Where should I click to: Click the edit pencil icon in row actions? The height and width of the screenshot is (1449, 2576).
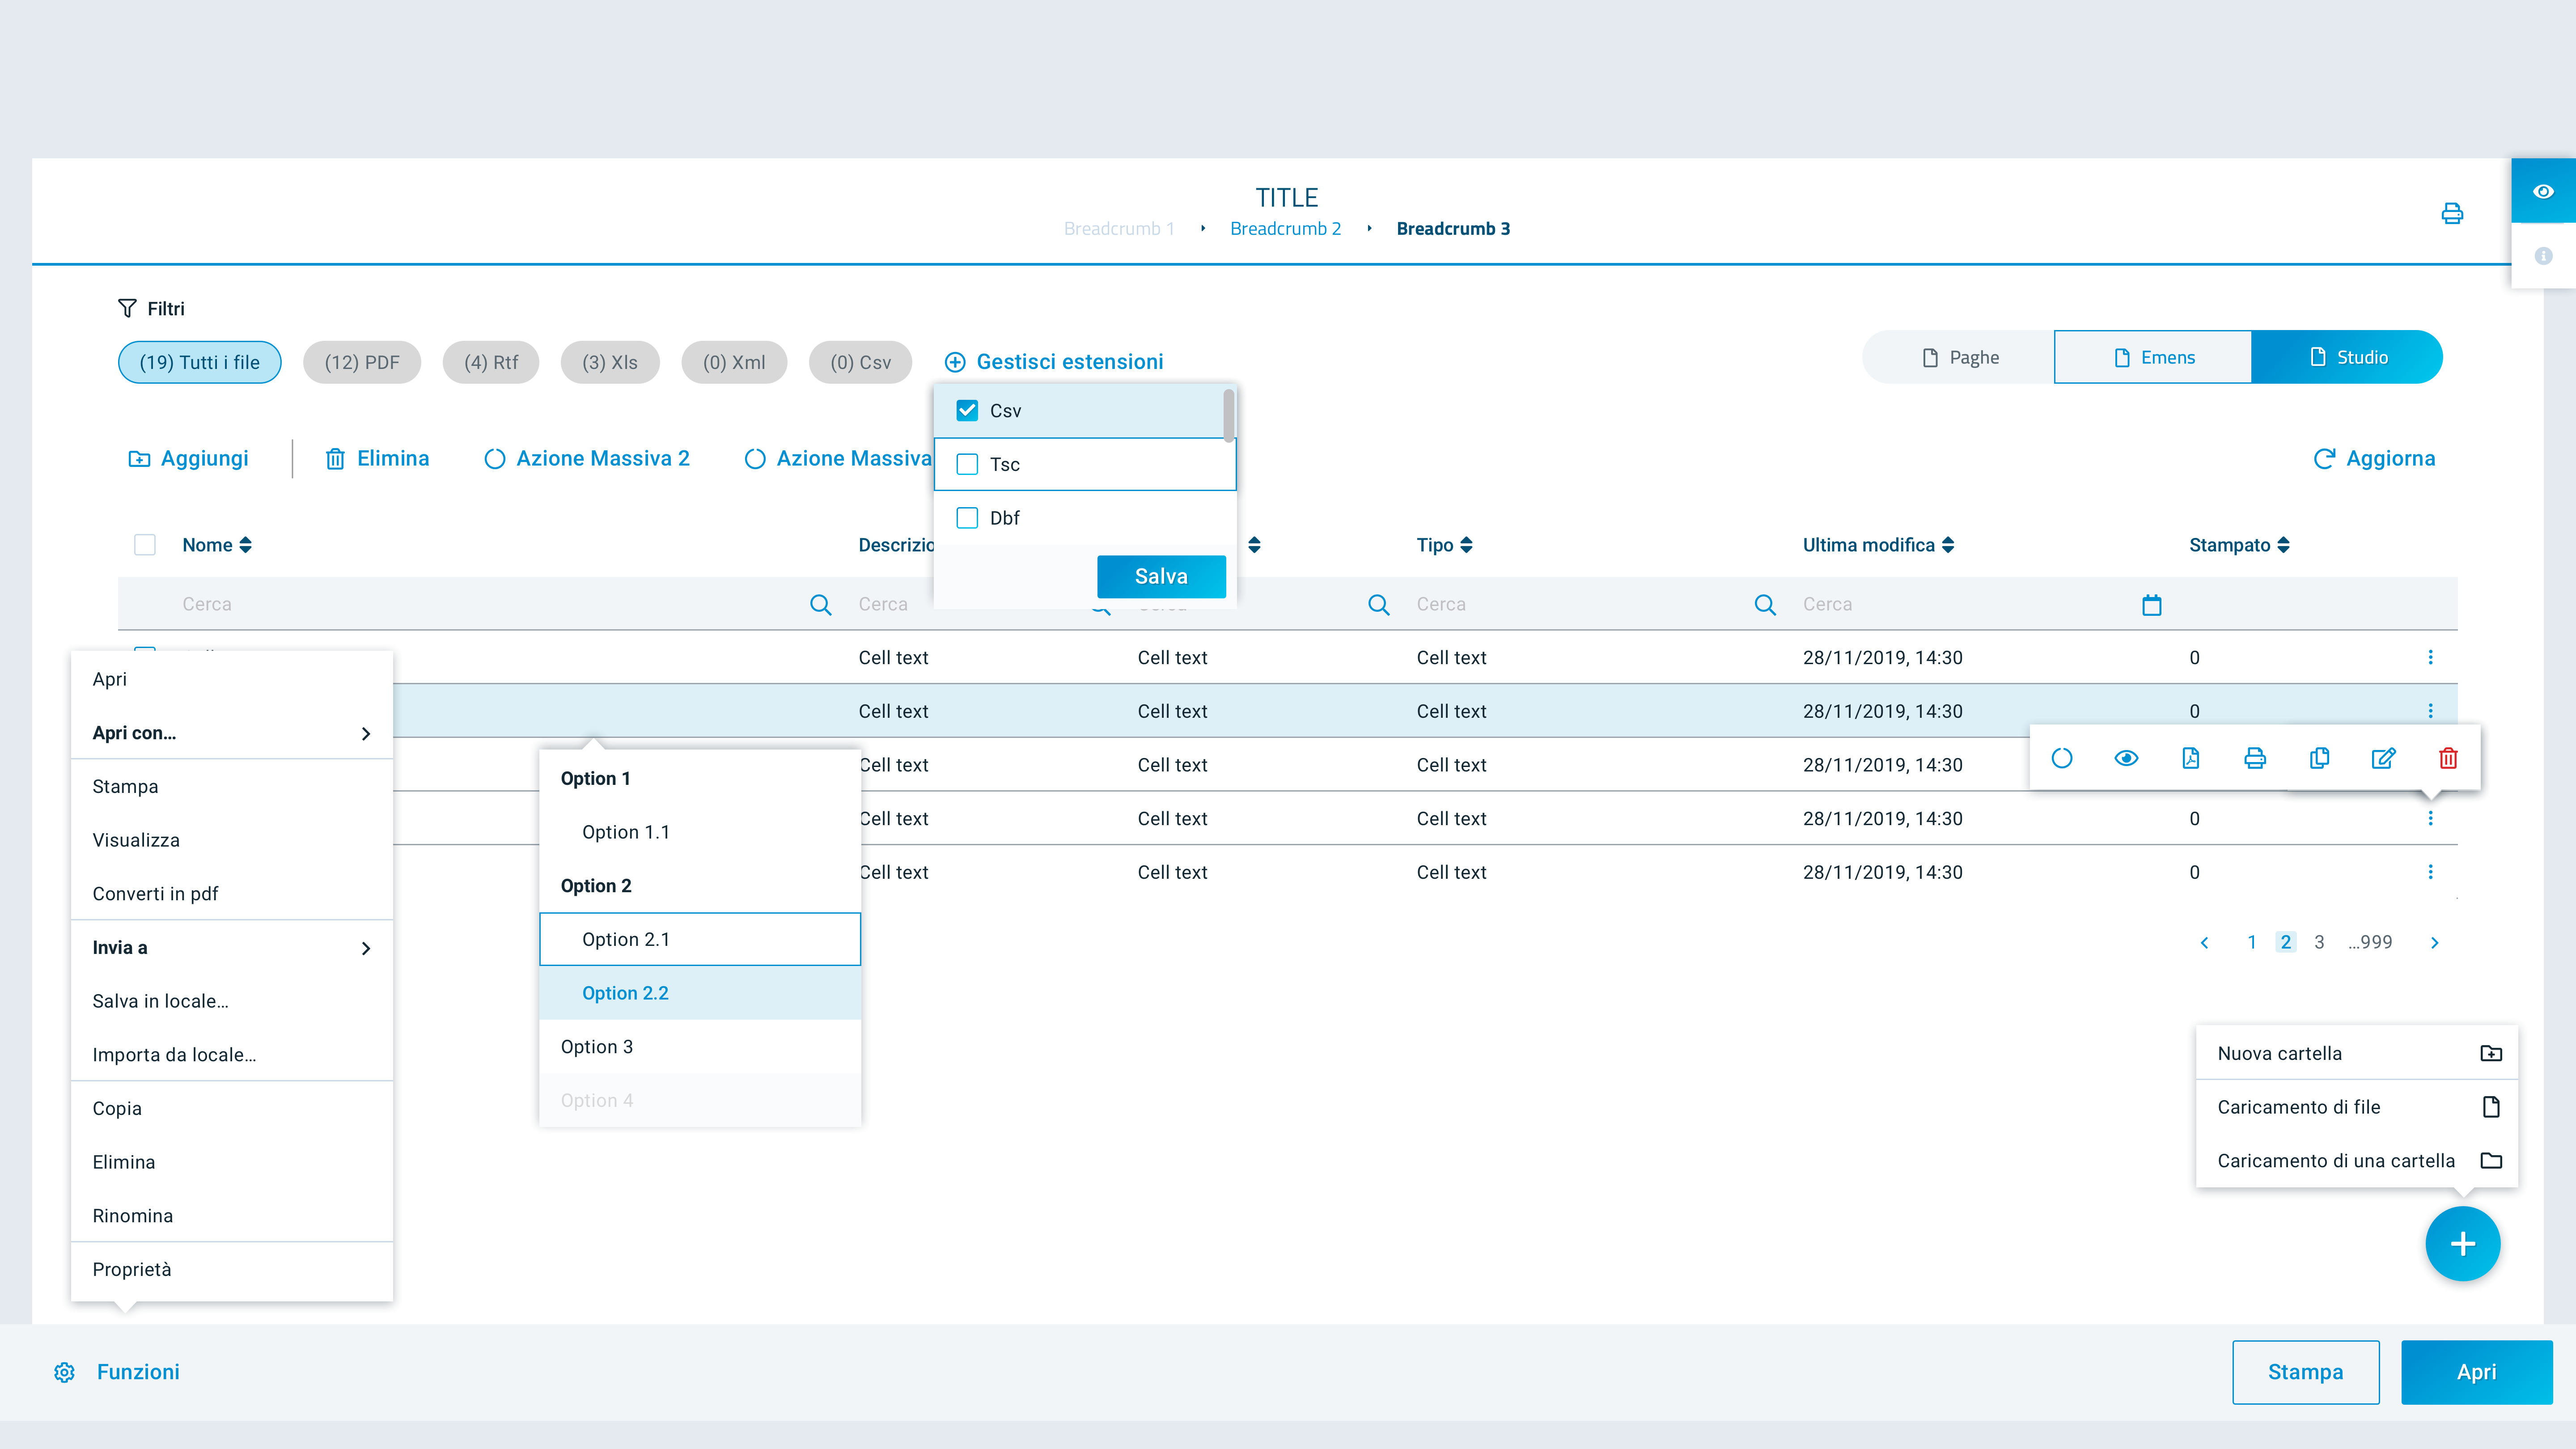pos(2384,758)
